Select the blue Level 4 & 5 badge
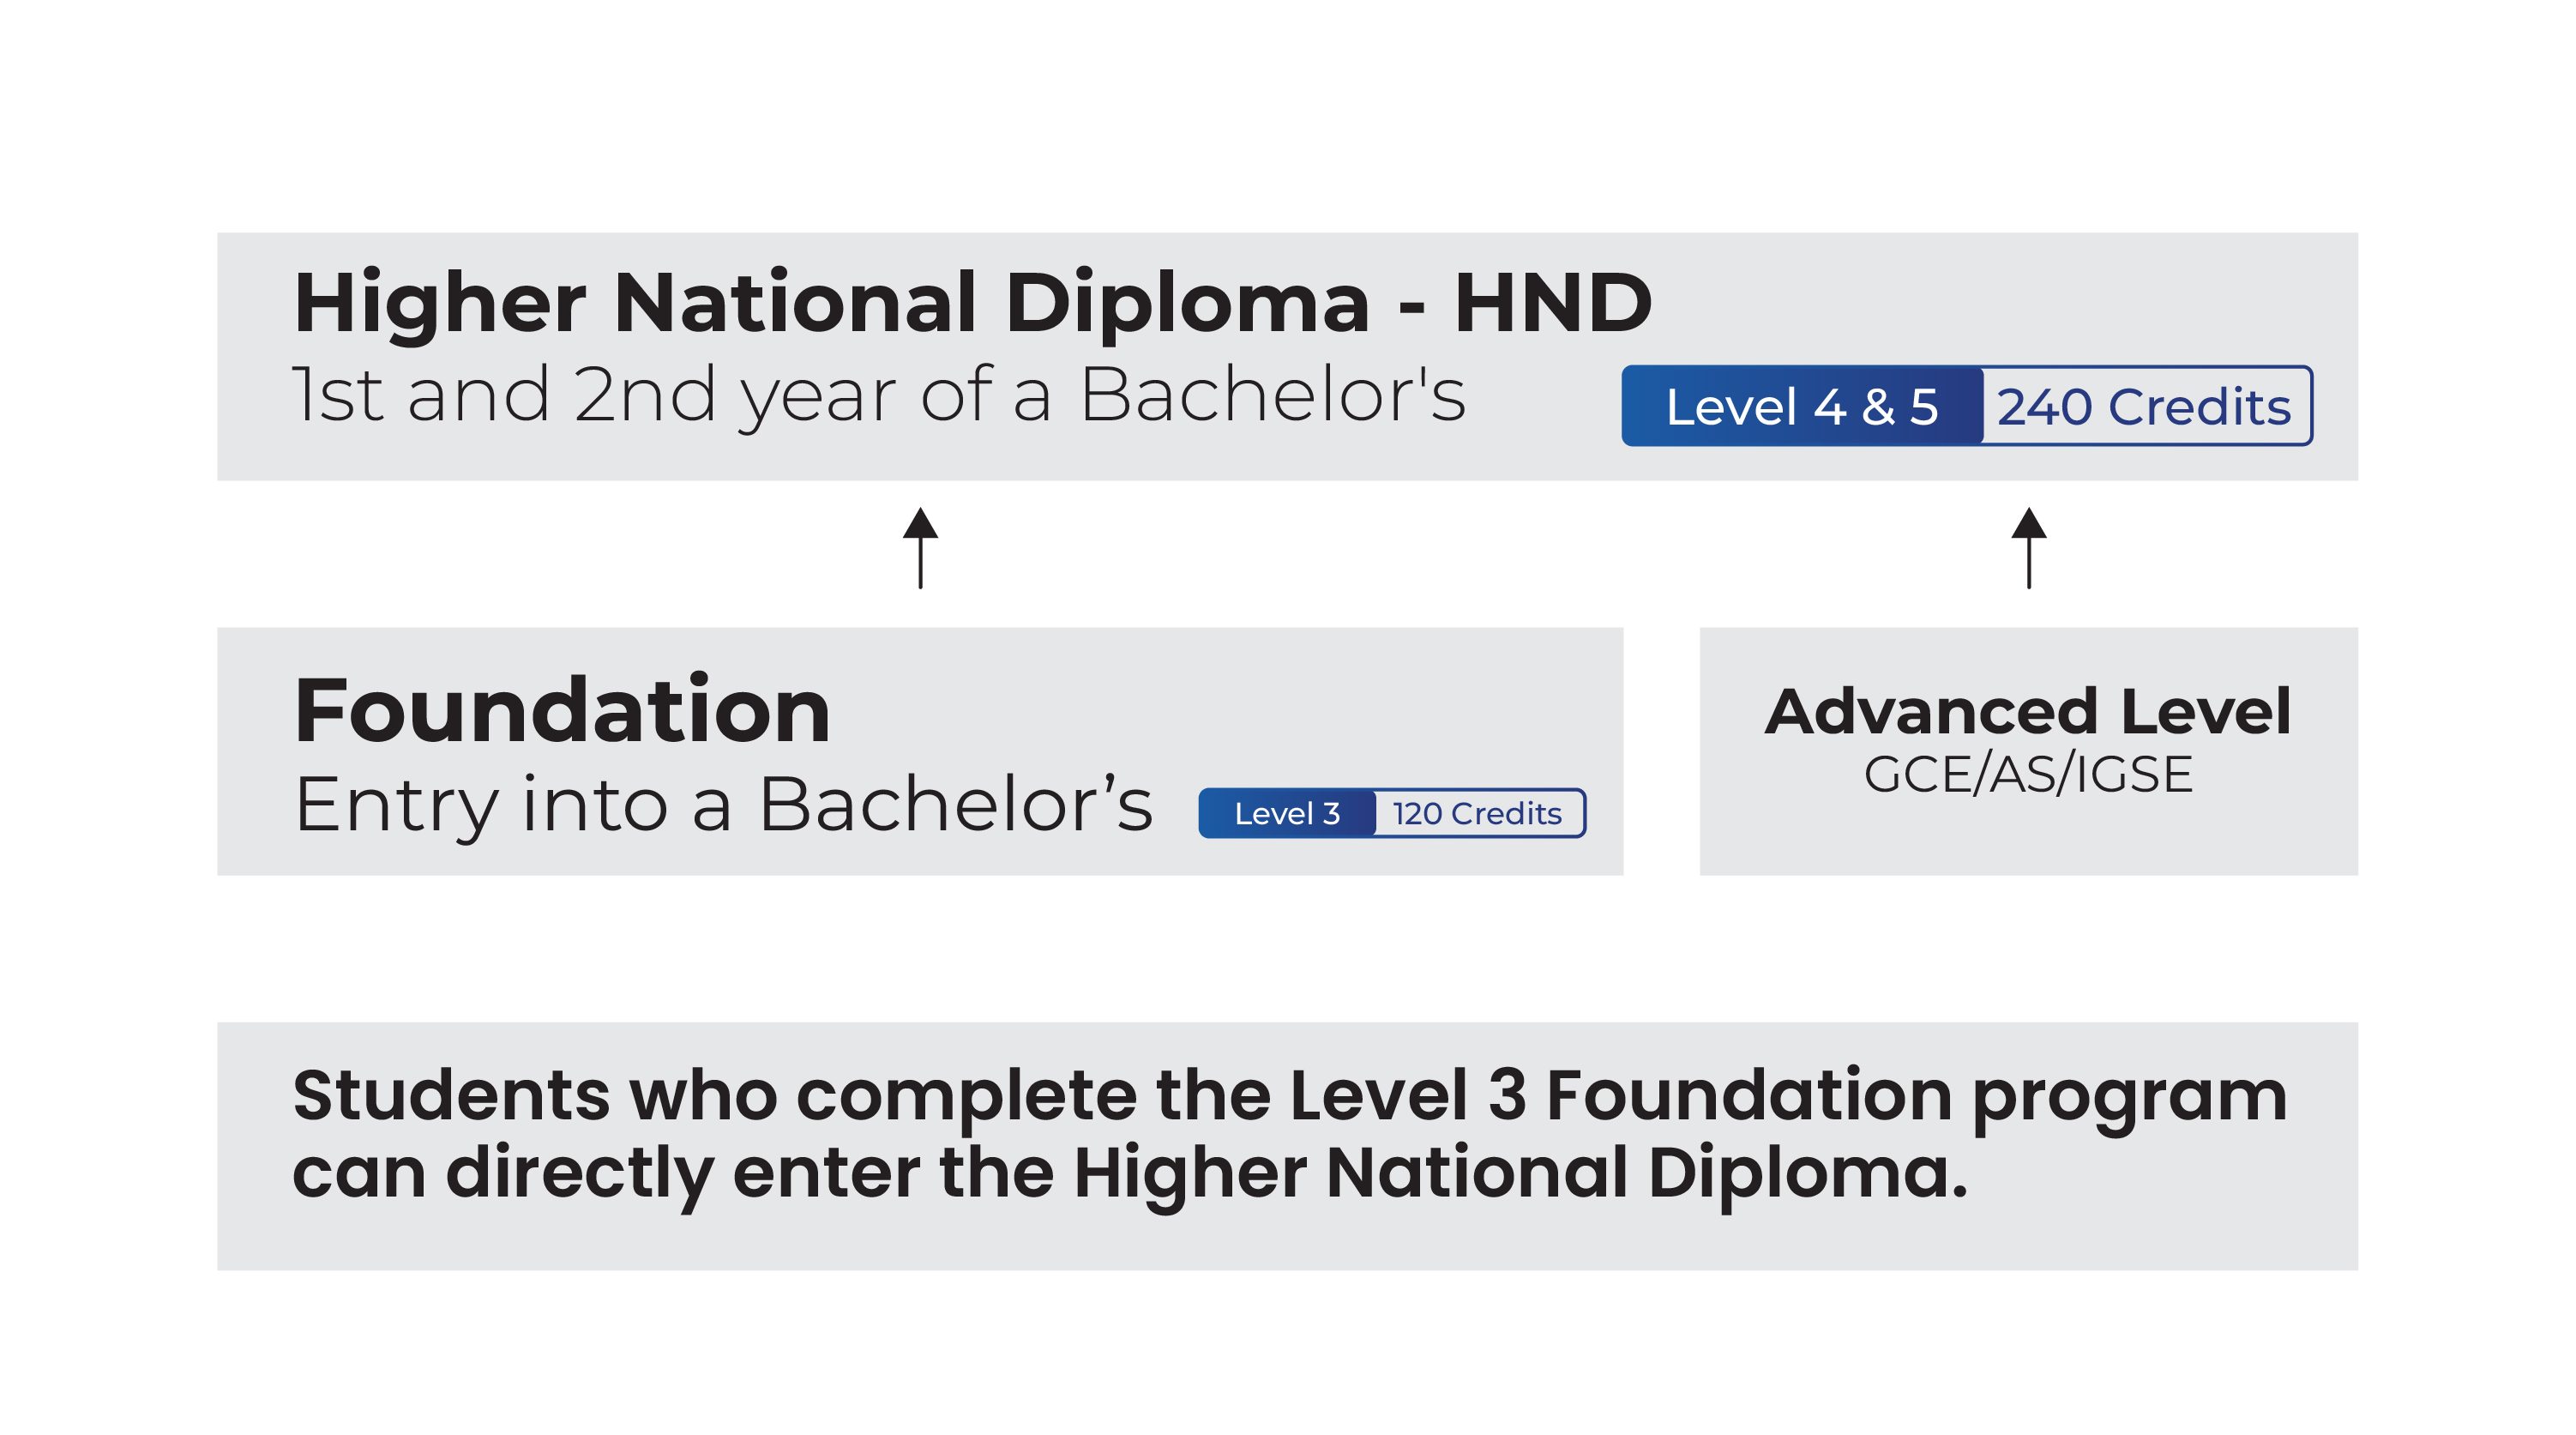This screenshot has height=1435, width=2576. click(1801, 406)
